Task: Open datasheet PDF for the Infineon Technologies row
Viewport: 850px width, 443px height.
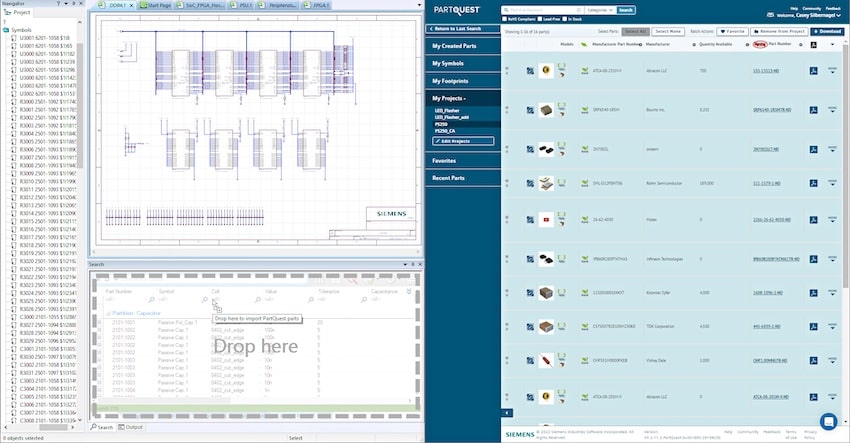Action: [813, 260]
